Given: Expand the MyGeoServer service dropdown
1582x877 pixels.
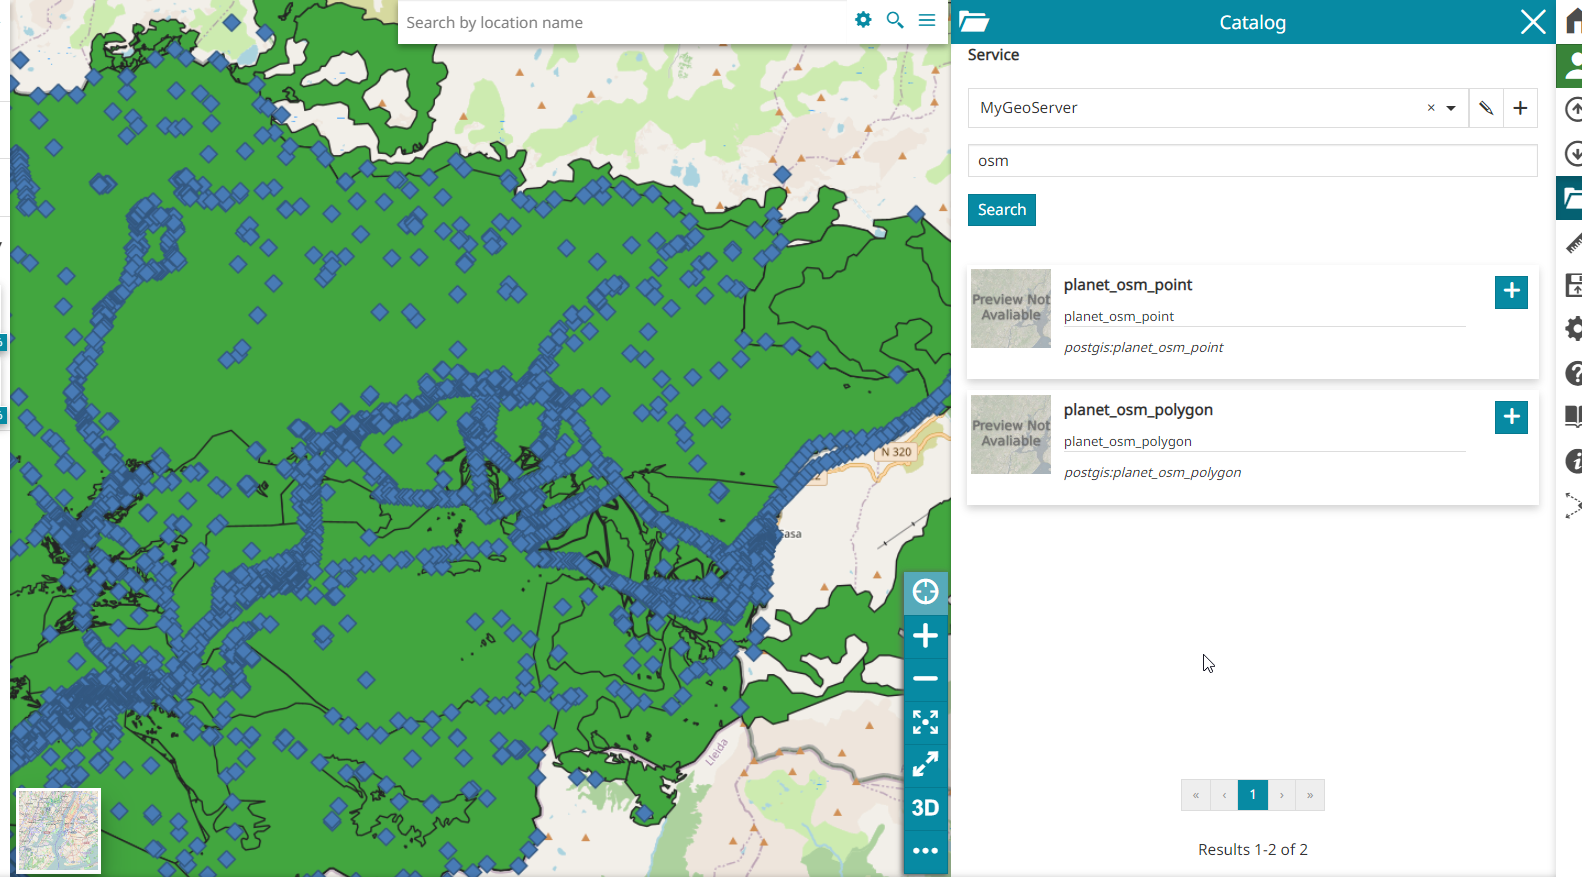Looking at the screenshot, I should 1451,108.
